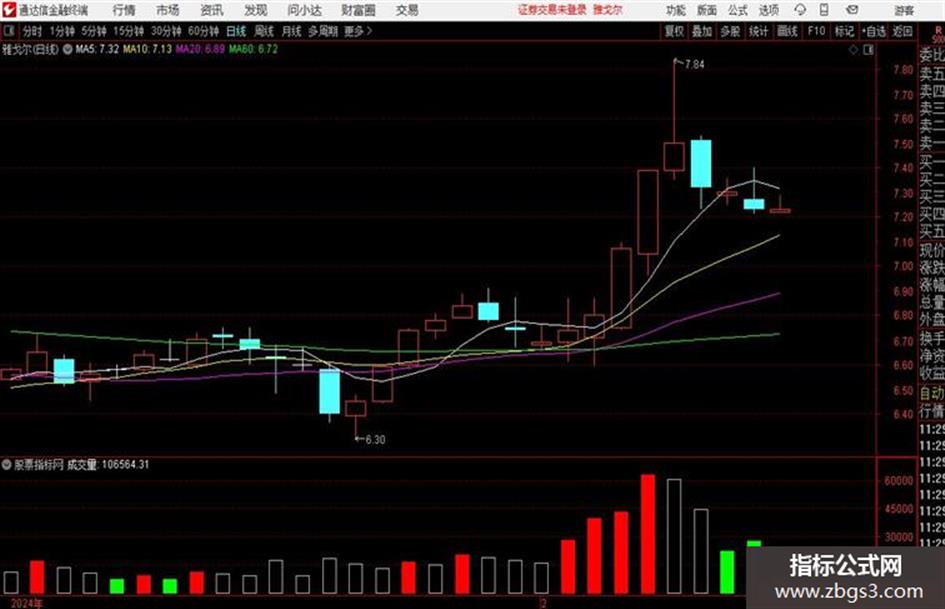The height and width of the screenshot is (609, 945).
Task: Open the 市场 menu
Action: point(168,10)
